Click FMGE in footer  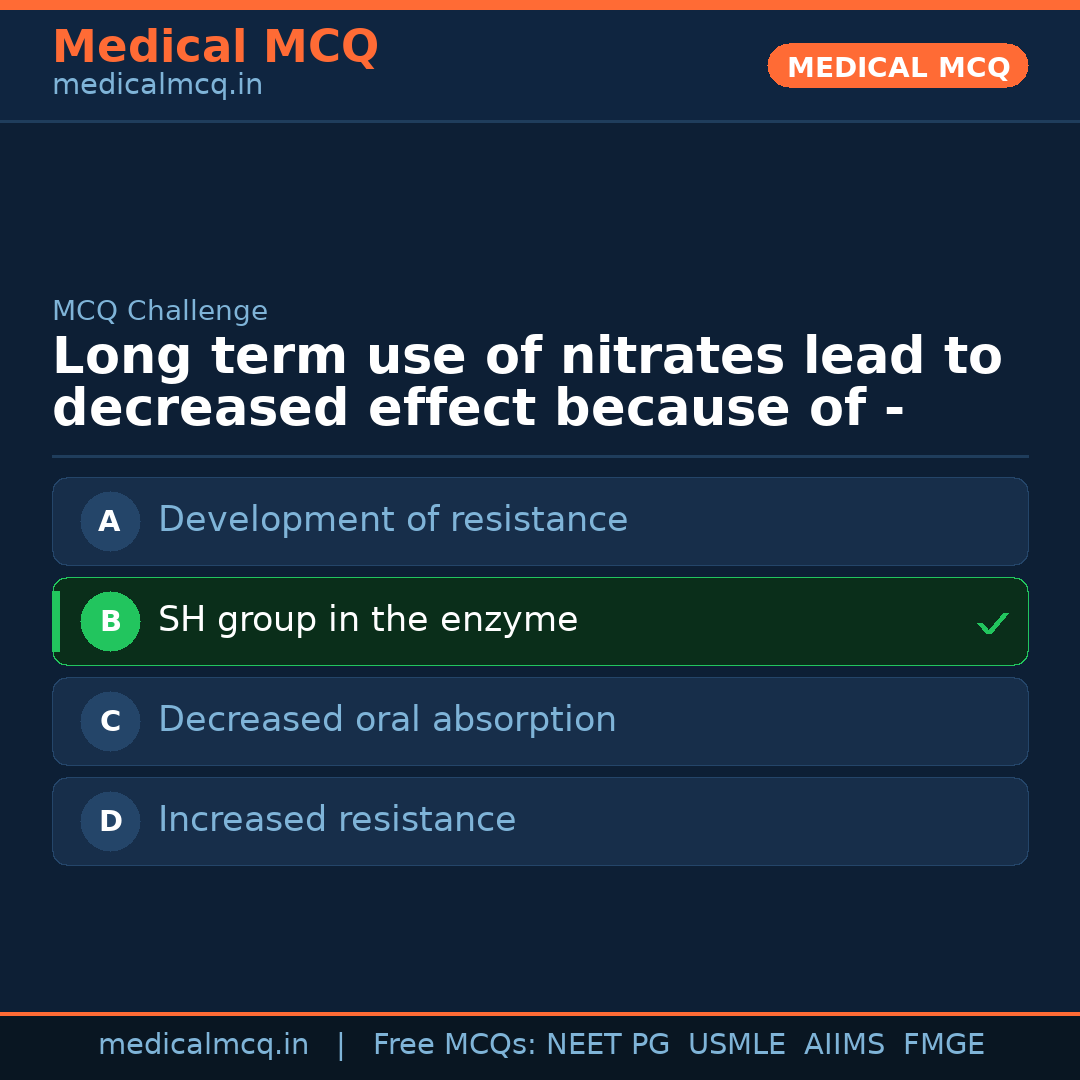click(943, 1045)
